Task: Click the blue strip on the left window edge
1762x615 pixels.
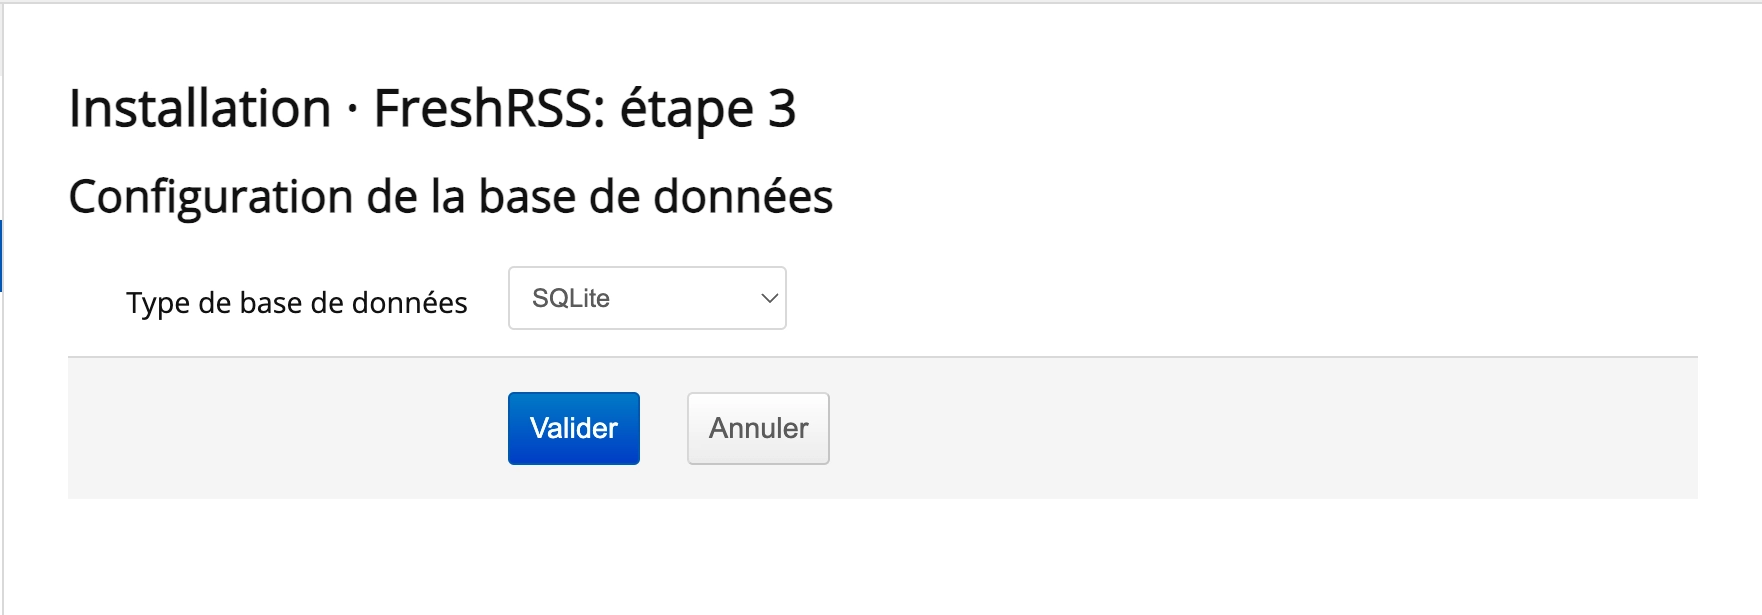Action: tap(1, 256)
